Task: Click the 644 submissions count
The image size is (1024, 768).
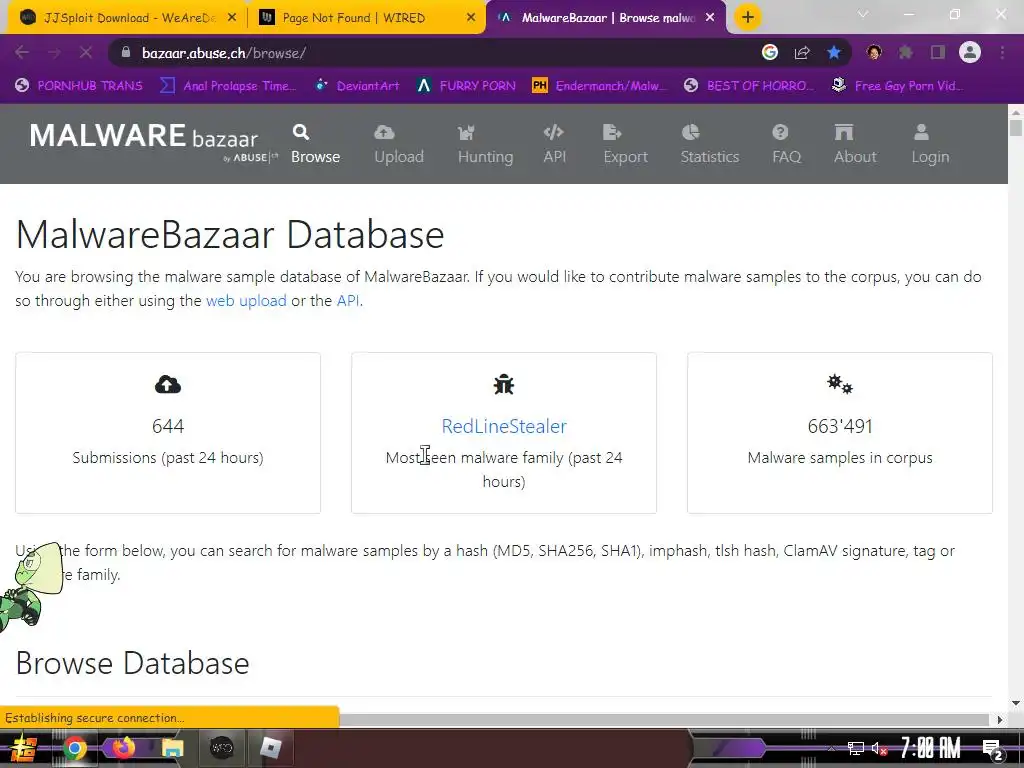Action: click(168, 426)
